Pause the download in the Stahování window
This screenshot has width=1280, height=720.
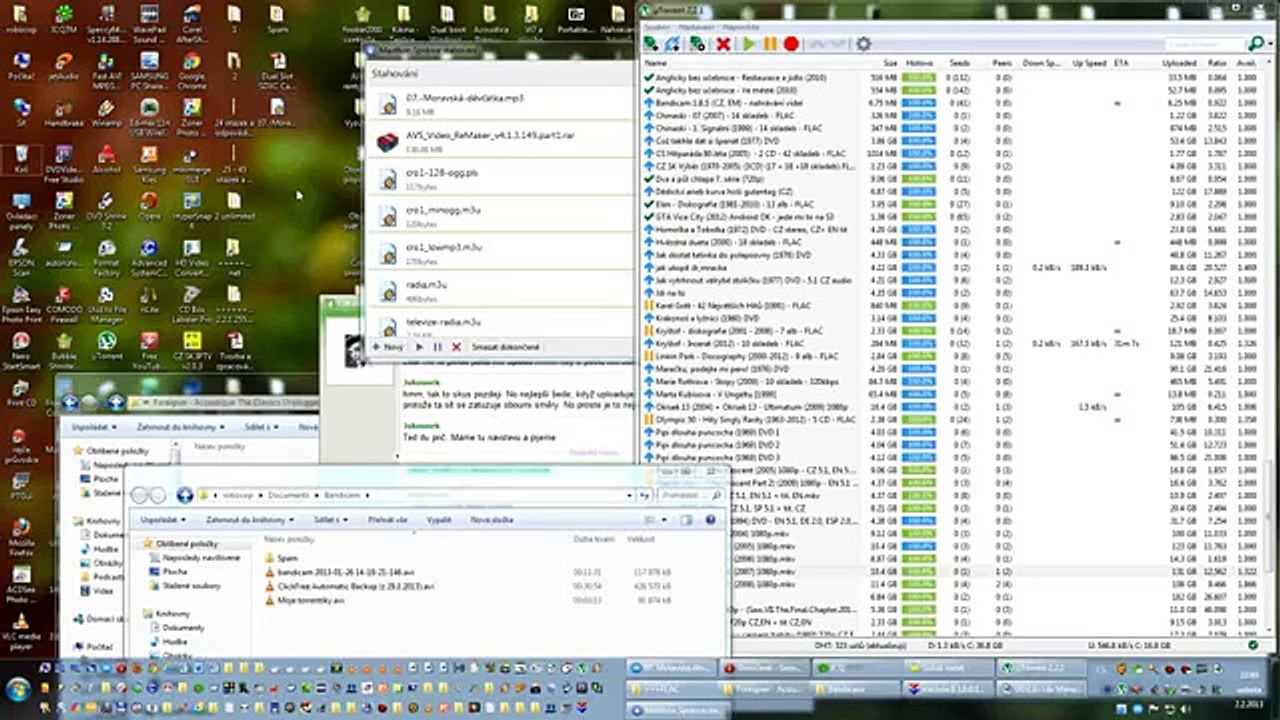pyautogui.click(x=438, y=347)
